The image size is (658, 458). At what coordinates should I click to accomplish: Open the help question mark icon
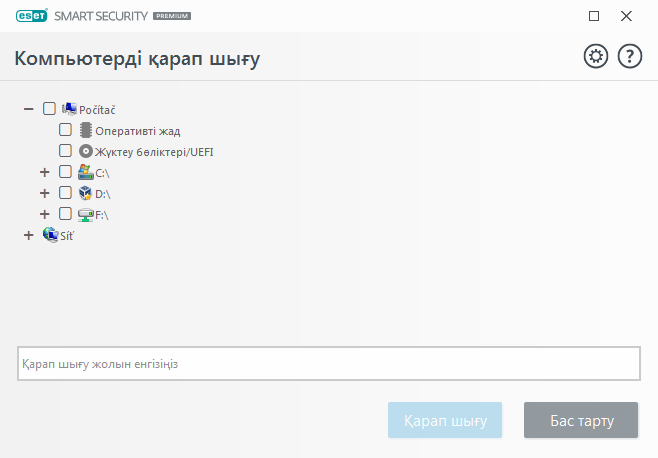click(x=630, y=57)
